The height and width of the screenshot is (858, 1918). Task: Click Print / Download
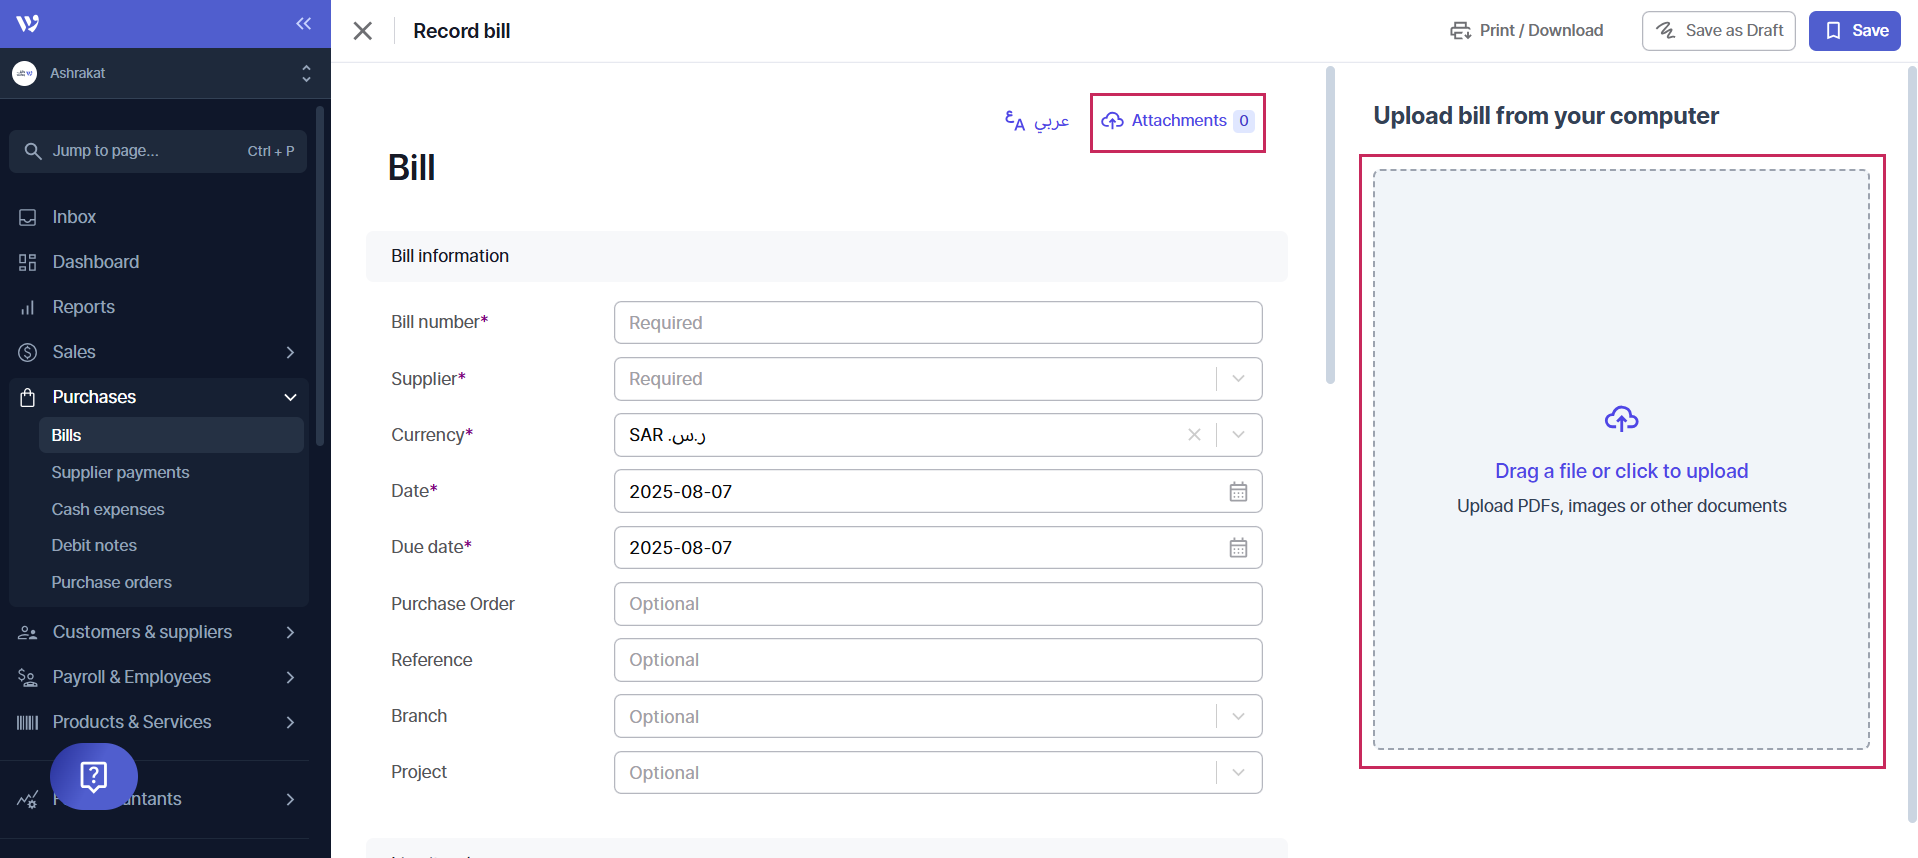click(1526, 31)
